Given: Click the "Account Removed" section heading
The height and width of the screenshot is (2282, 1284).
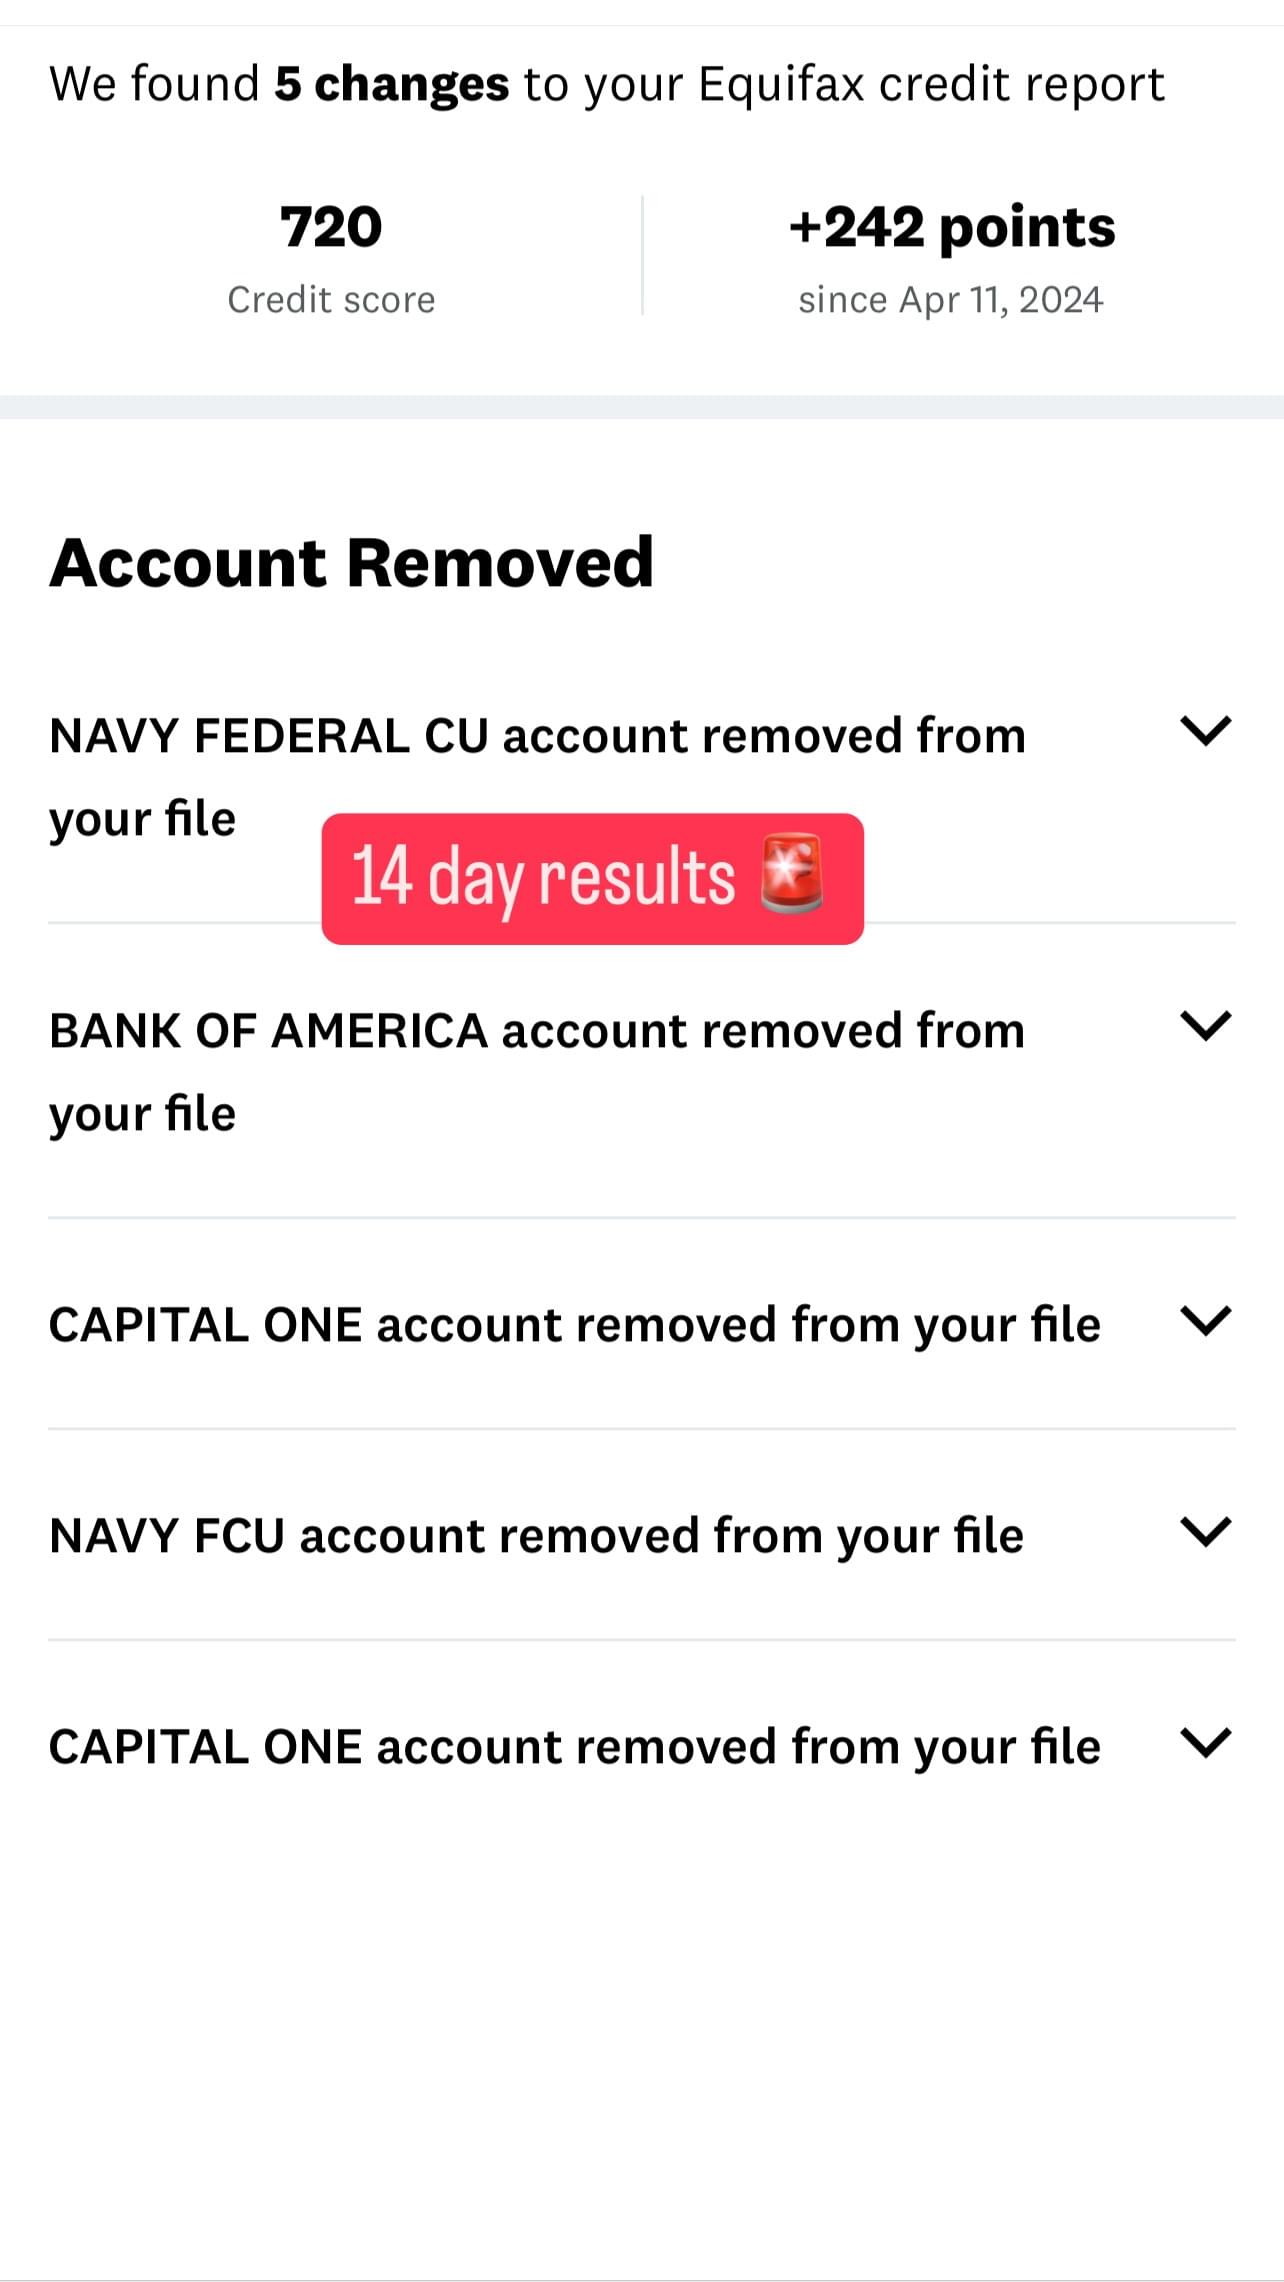Looking at the screenshot, I should pyautogui.click(x=351, y=562).
